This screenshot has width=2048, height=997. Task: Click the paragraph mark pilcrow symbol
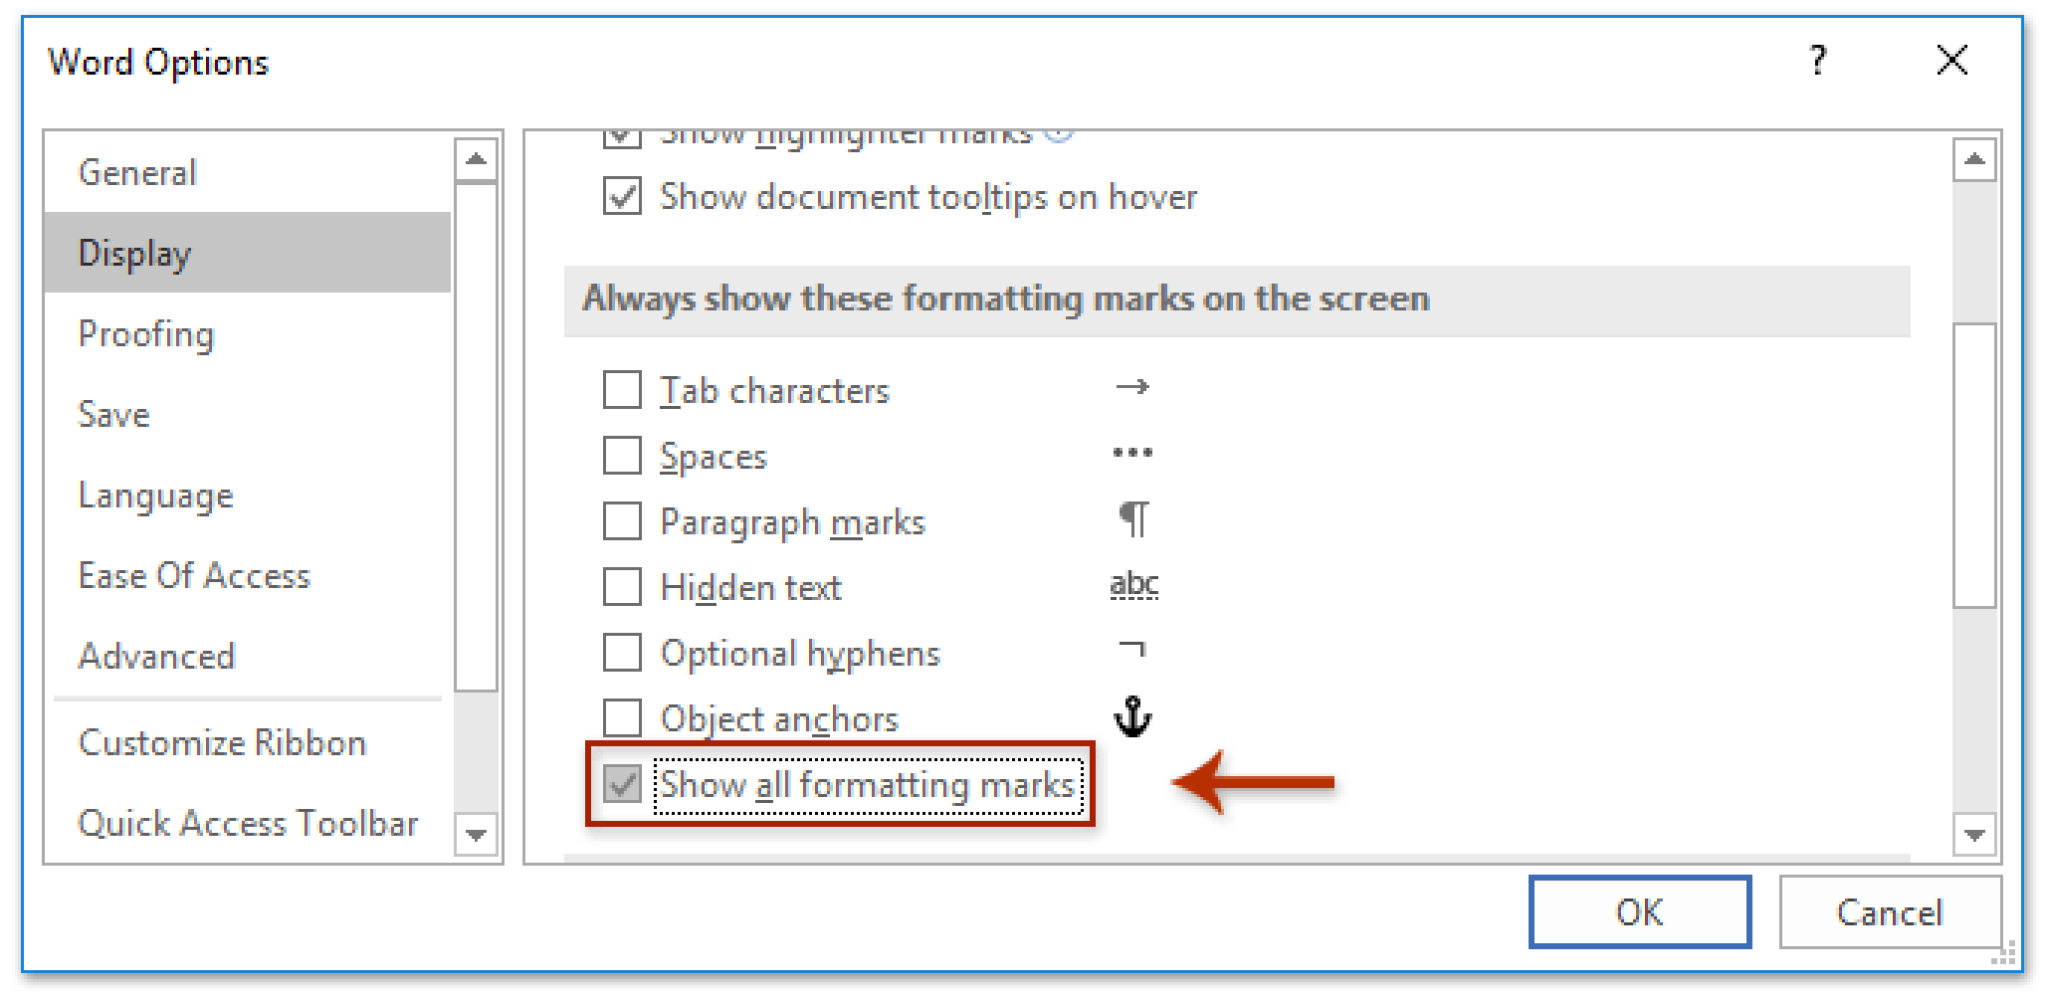(1133, 519)
